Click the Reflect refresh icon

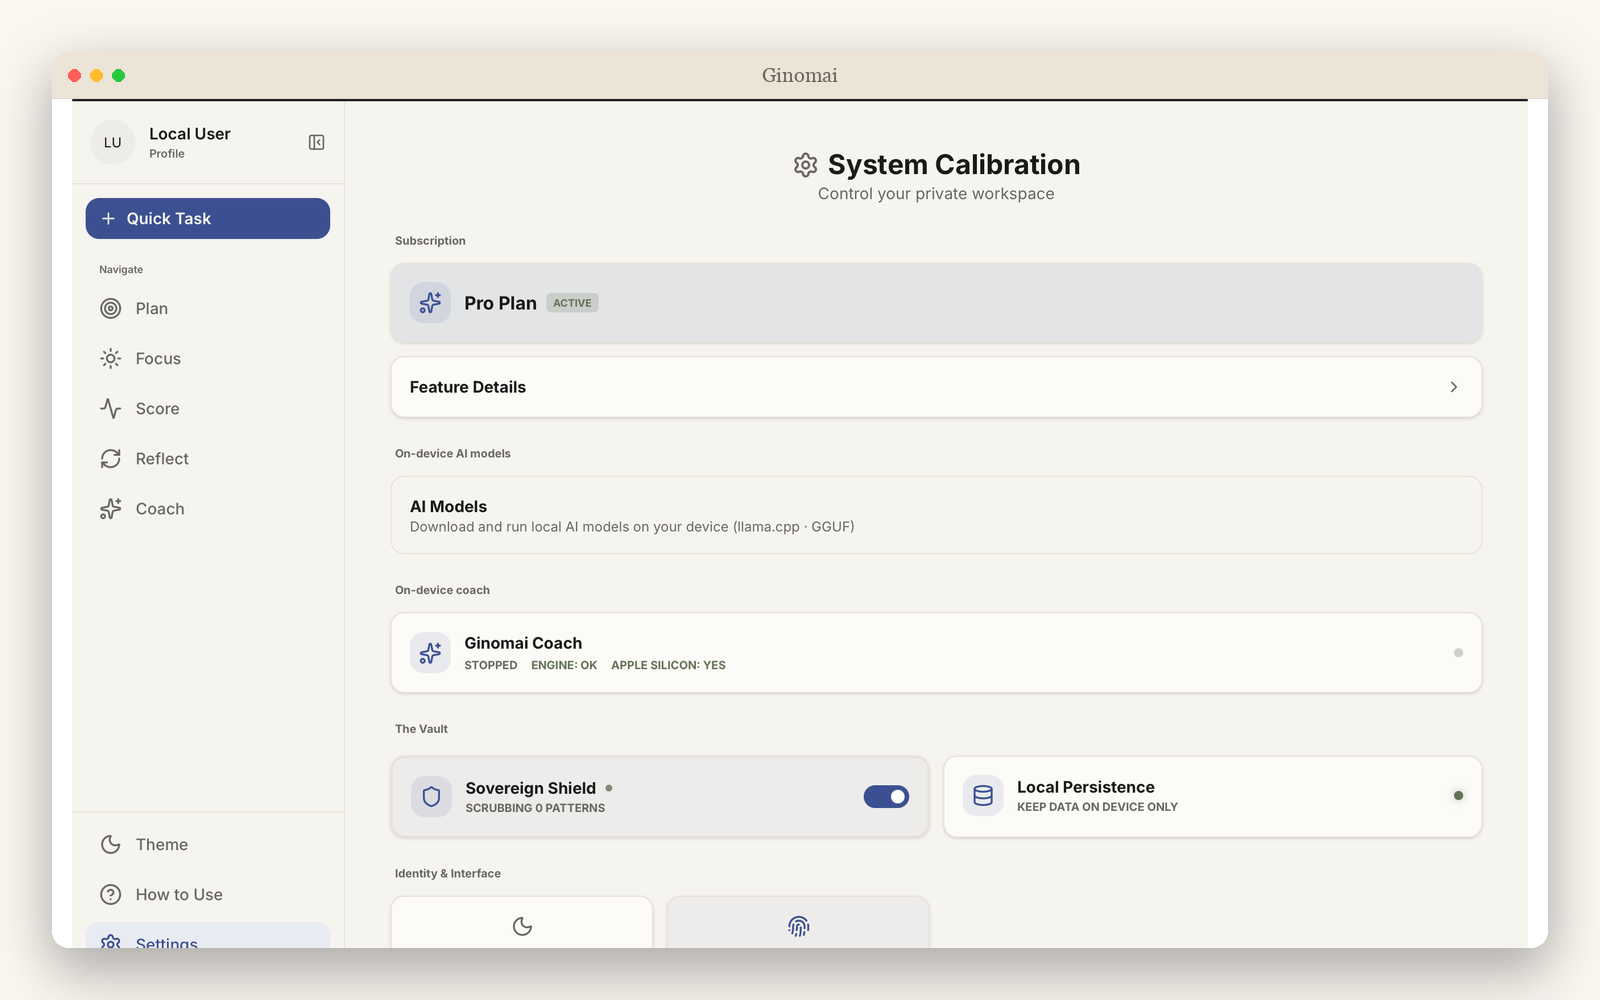[x=111, y=458]
